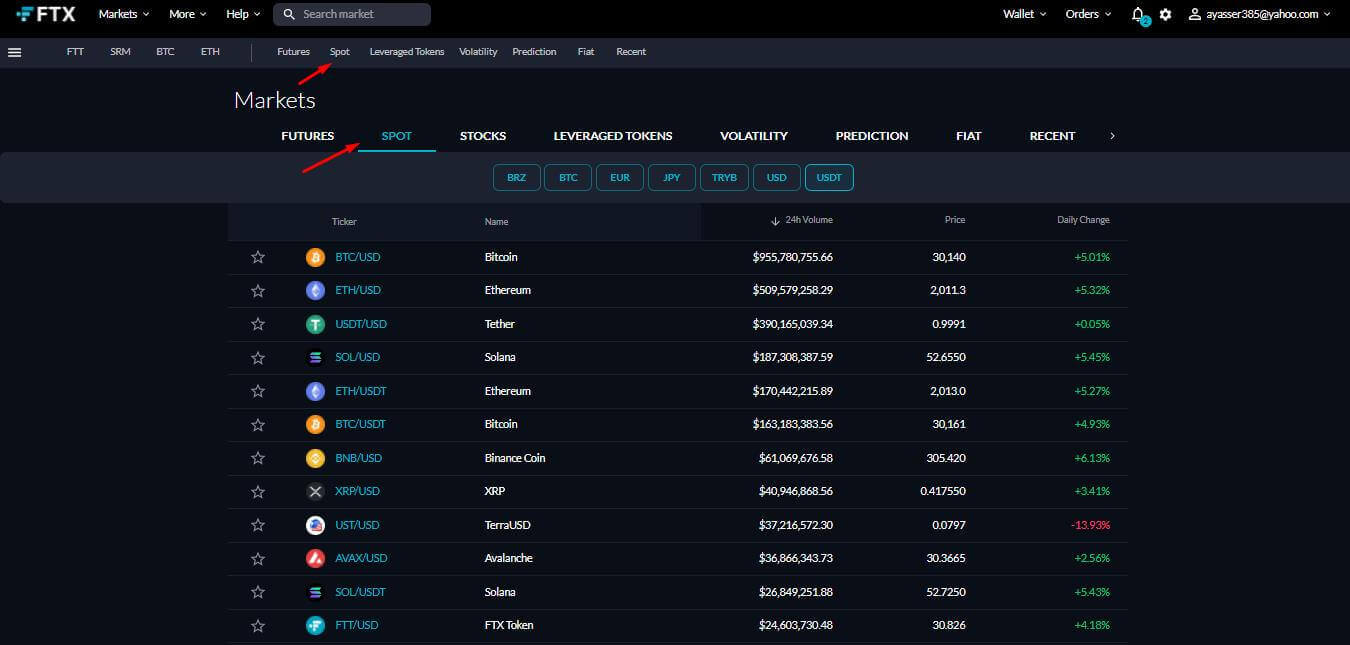Click the FTX Token icon in the FTT/USD row
This screenshot has height=645, width=1350.
click(315, 625)
